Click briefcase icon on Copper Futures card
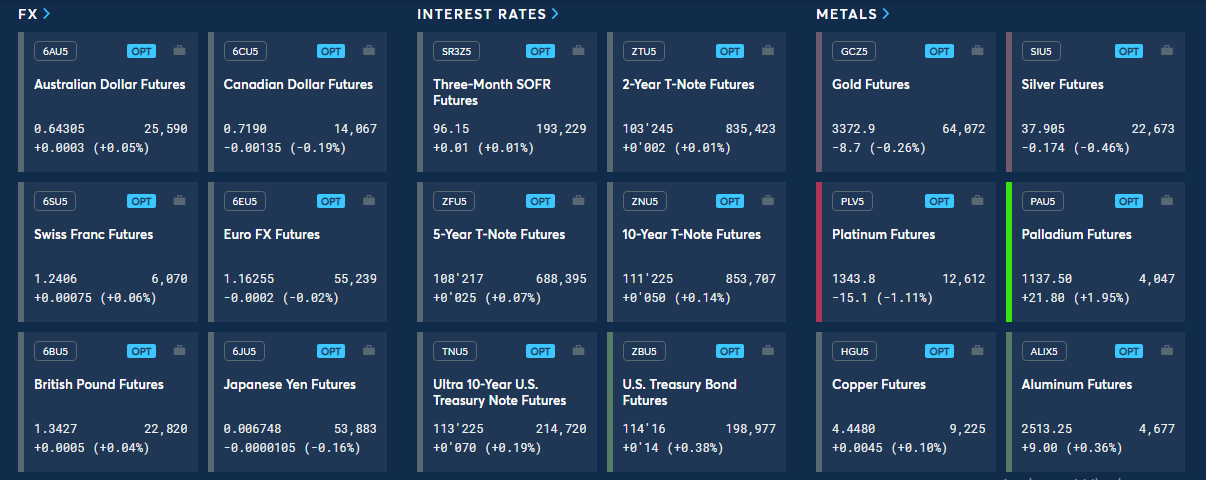The height and width of the screenshot is (480, 1206). [977, 351]
